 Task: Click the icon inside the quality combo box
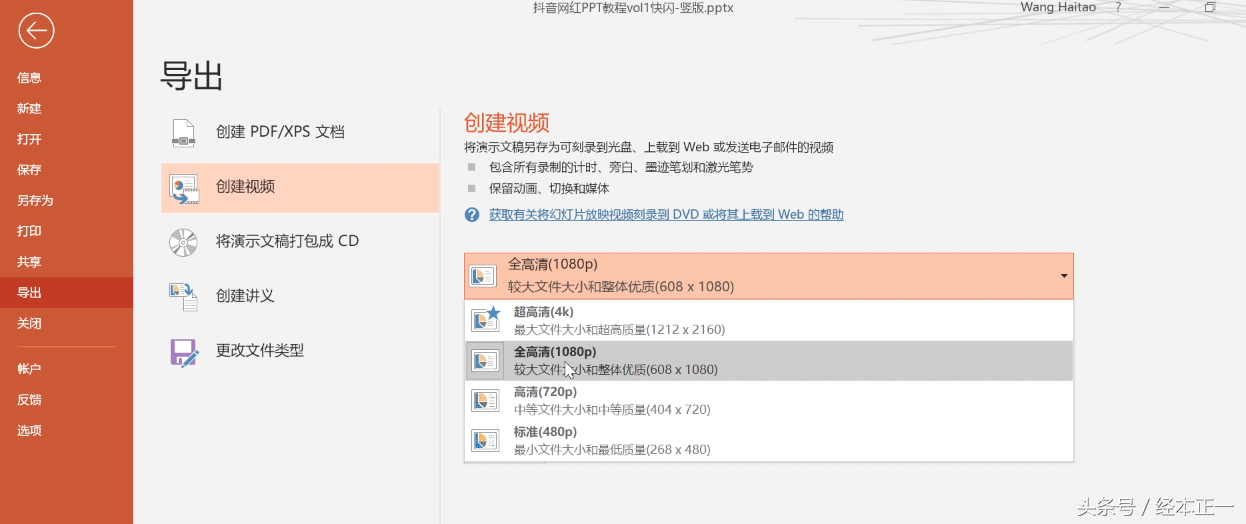484,276
